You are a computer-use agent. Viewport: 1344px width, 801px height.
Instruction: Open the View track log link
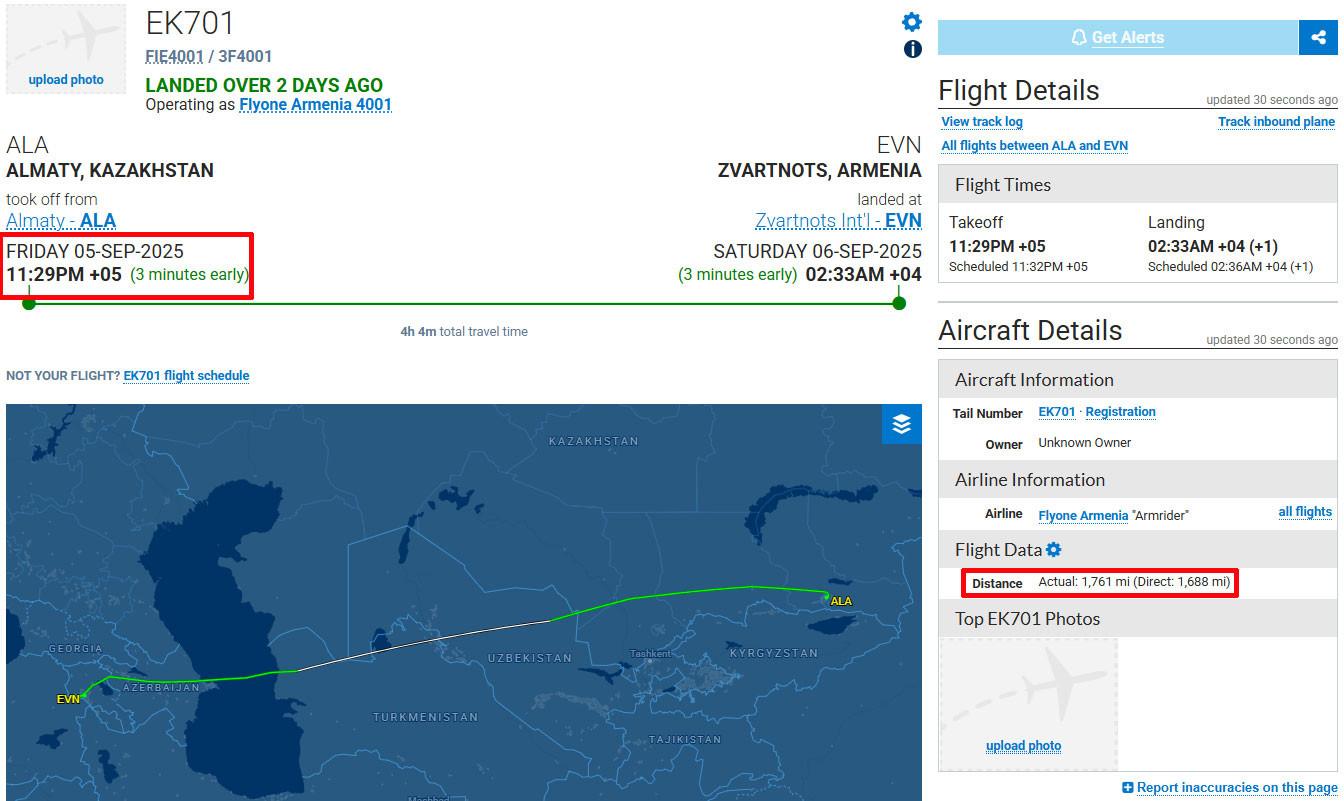click(x=982, y=122)
